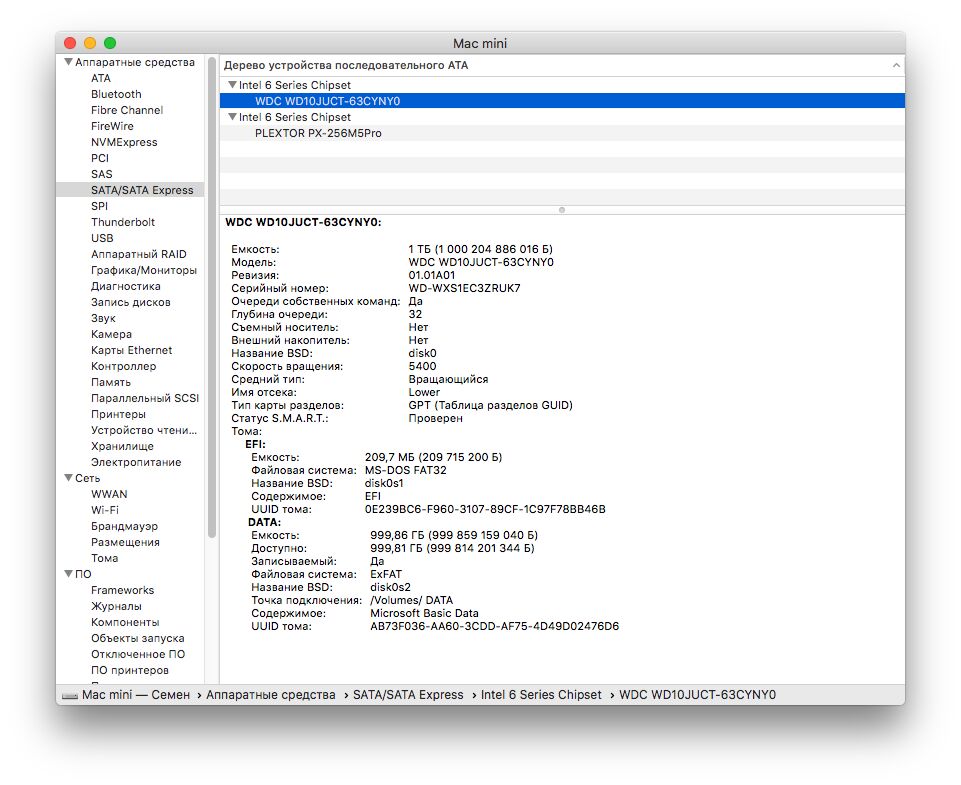Open FireWire hardware section

(x=112, y=126)
